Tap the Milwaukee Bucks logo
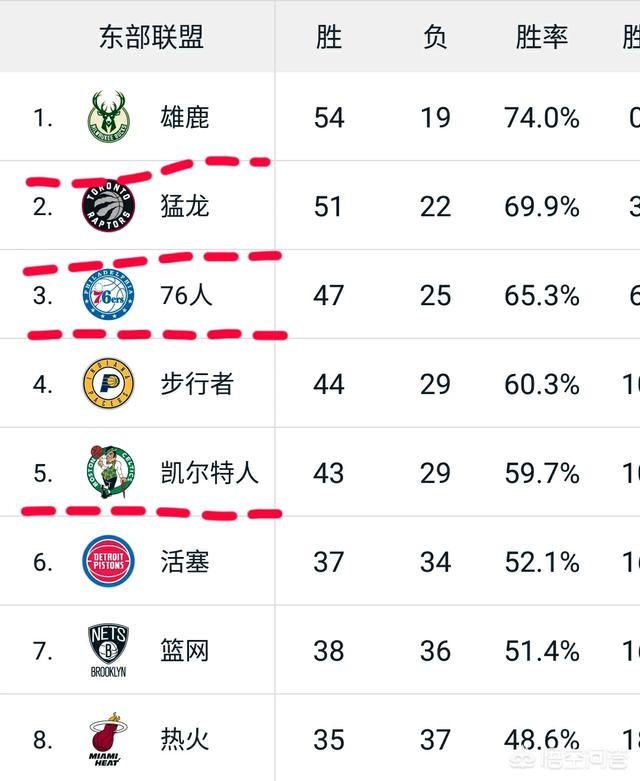640x781 pixels. [109, 117]
